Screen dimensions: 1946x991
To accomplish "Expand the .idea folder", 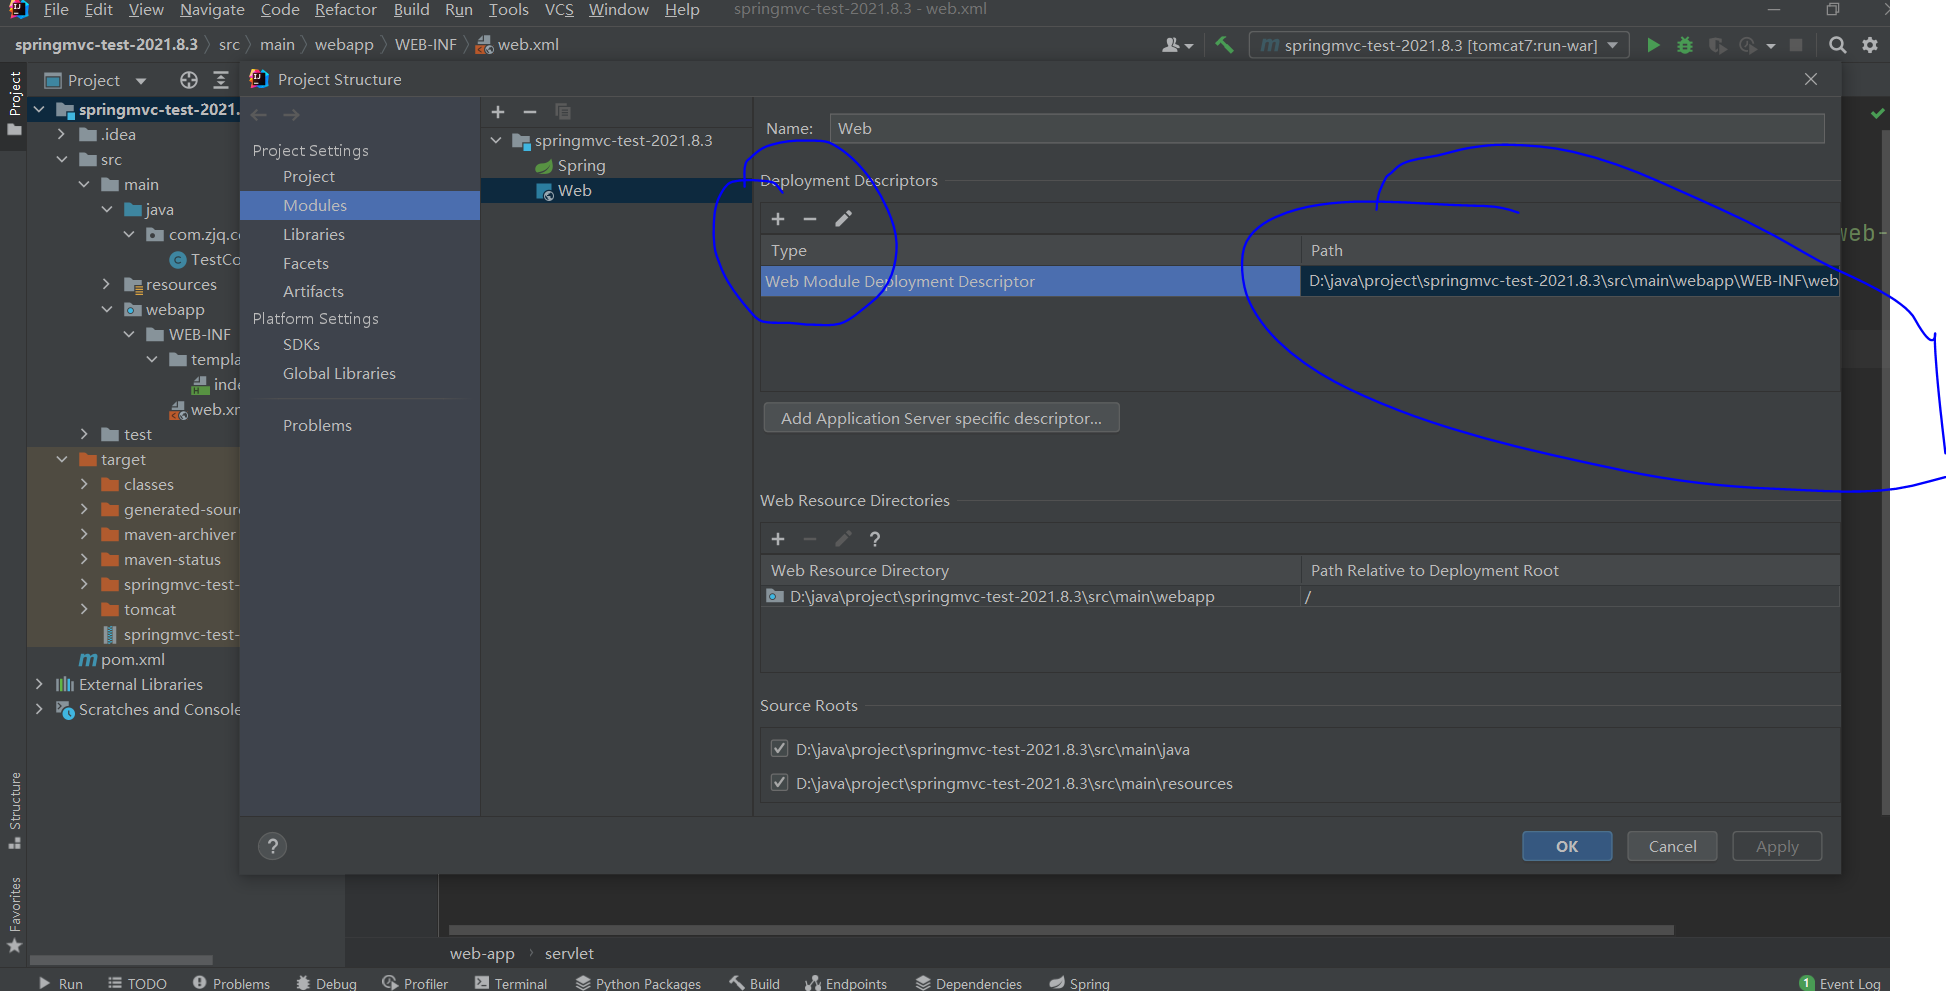I will [x=61, y=134].
